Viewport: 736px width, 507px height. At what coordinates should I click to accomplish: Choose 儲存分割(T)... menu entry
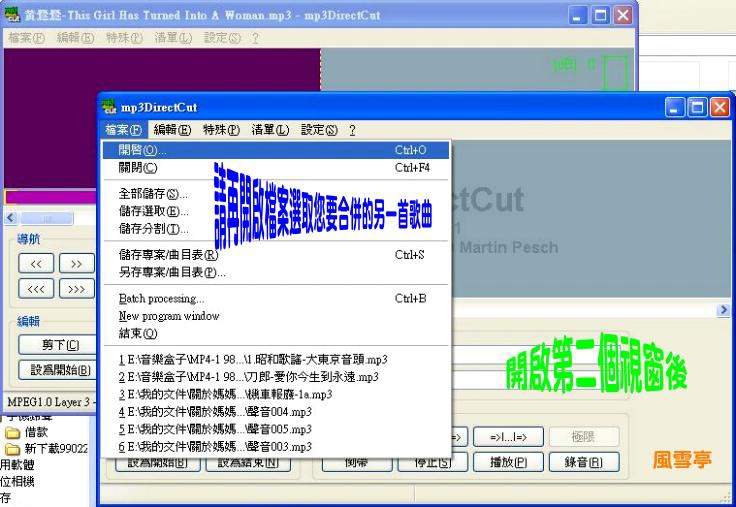click(x=276, y=229)
